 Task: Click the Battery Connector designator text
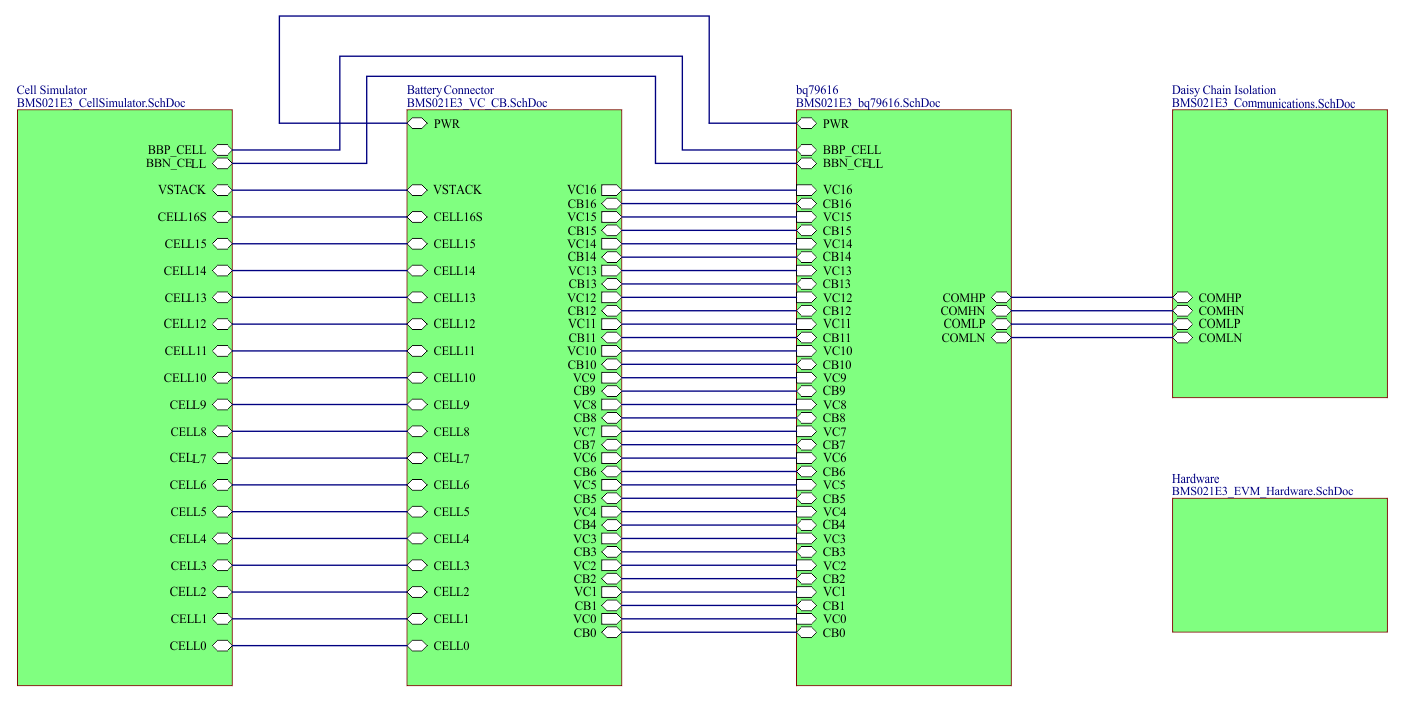pos(449,90)
